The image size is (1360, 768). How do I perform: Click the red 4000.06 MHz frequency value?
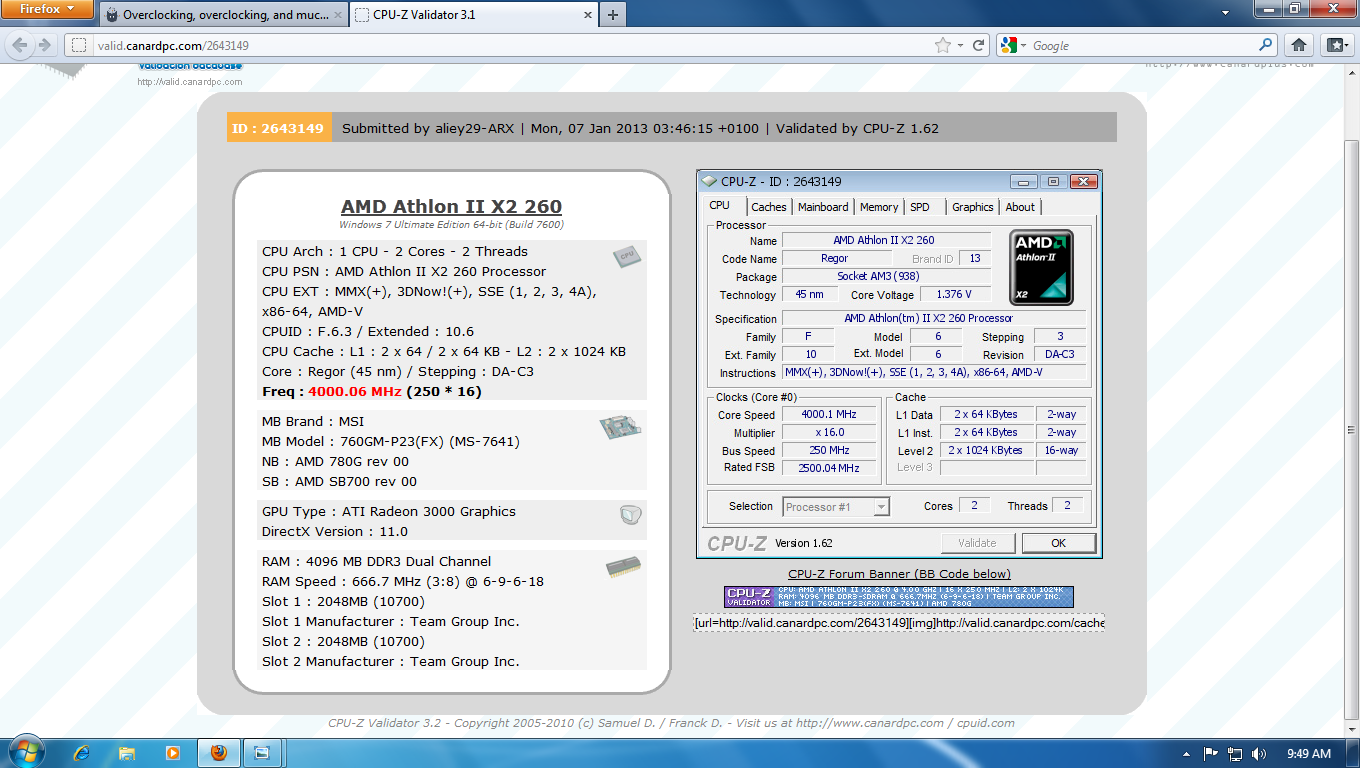[x=354, y=391]
